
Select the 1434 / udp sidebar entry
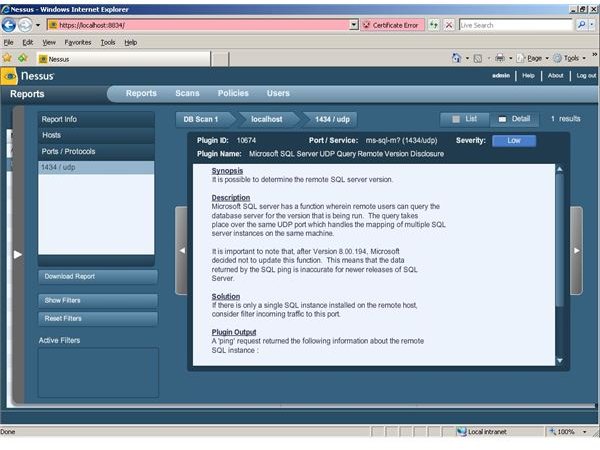[96, 167]
